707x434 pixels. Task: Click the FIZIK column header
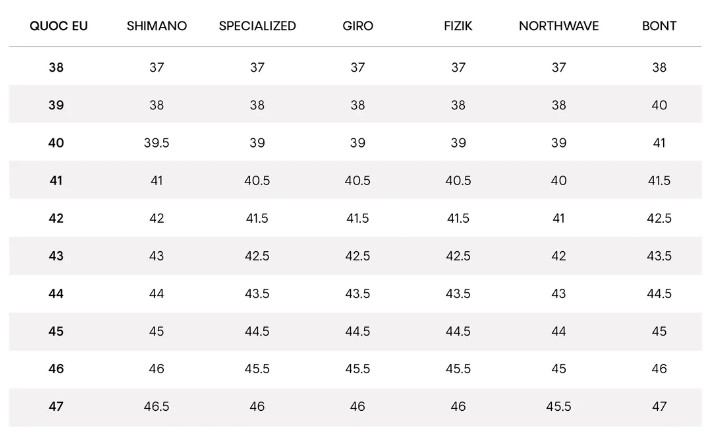click(458, 26)
